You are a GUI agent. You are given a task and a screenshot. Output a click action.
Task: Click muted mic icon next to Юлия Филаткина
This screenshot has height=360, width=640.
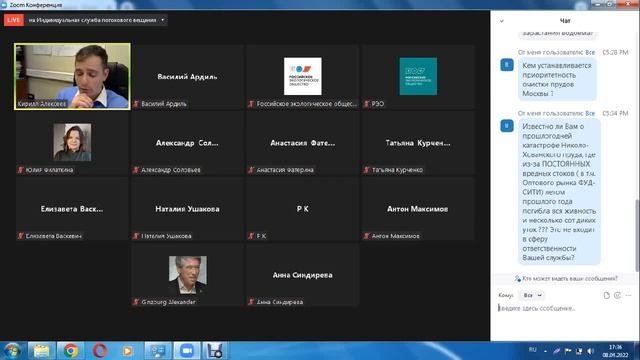pyautogui.click(x=21, y=170)
